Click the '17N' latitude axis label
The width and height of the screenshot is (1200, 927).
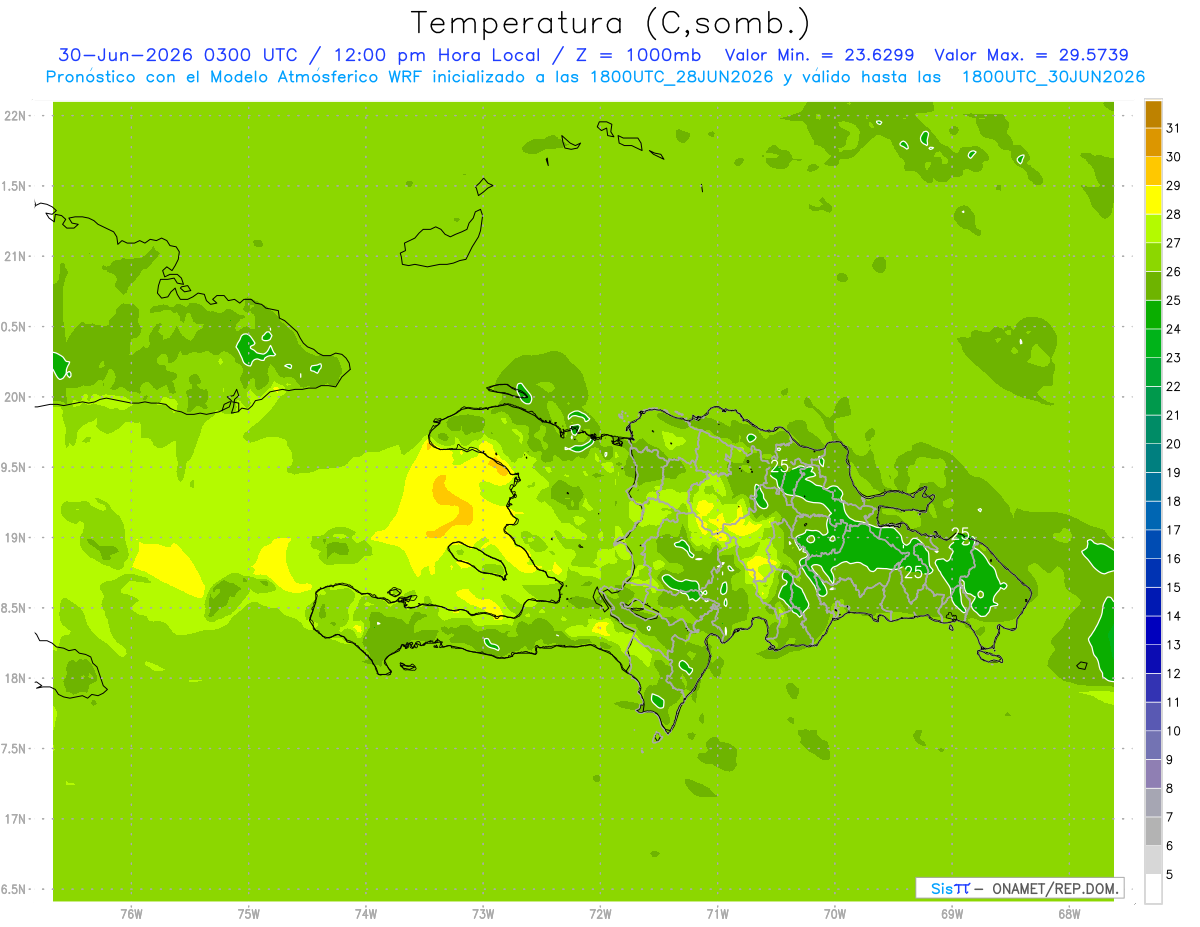pyautogui.click(x=15, y=819)
